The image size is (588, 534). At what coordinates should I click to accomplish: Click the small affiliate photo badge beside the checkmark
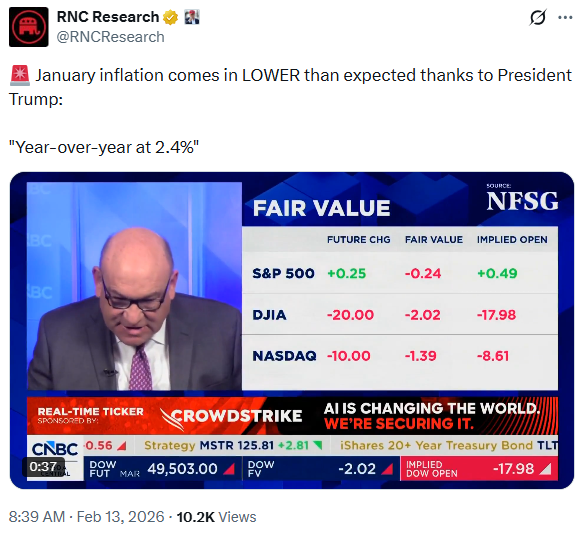tap(192, 17)
